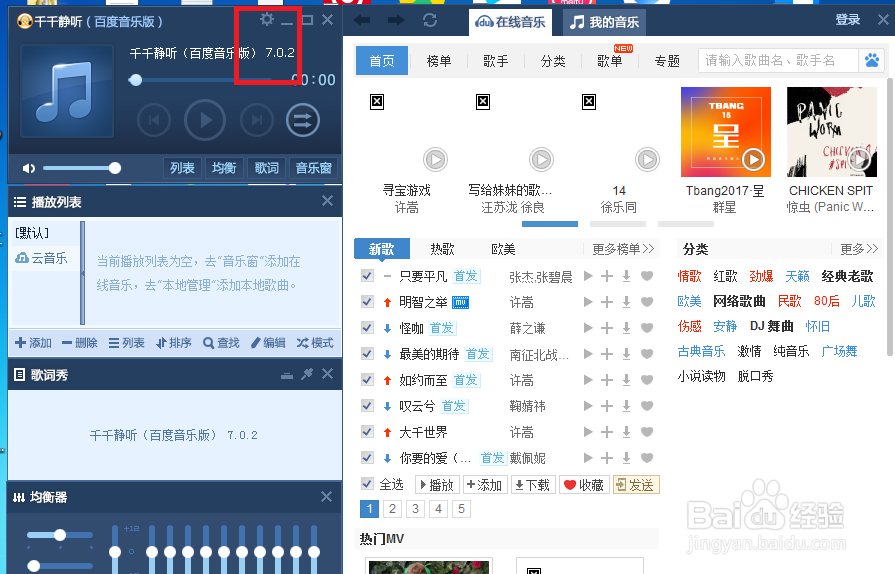
Task: Open the 音乐窗 music window
Action: click(313, 168)
